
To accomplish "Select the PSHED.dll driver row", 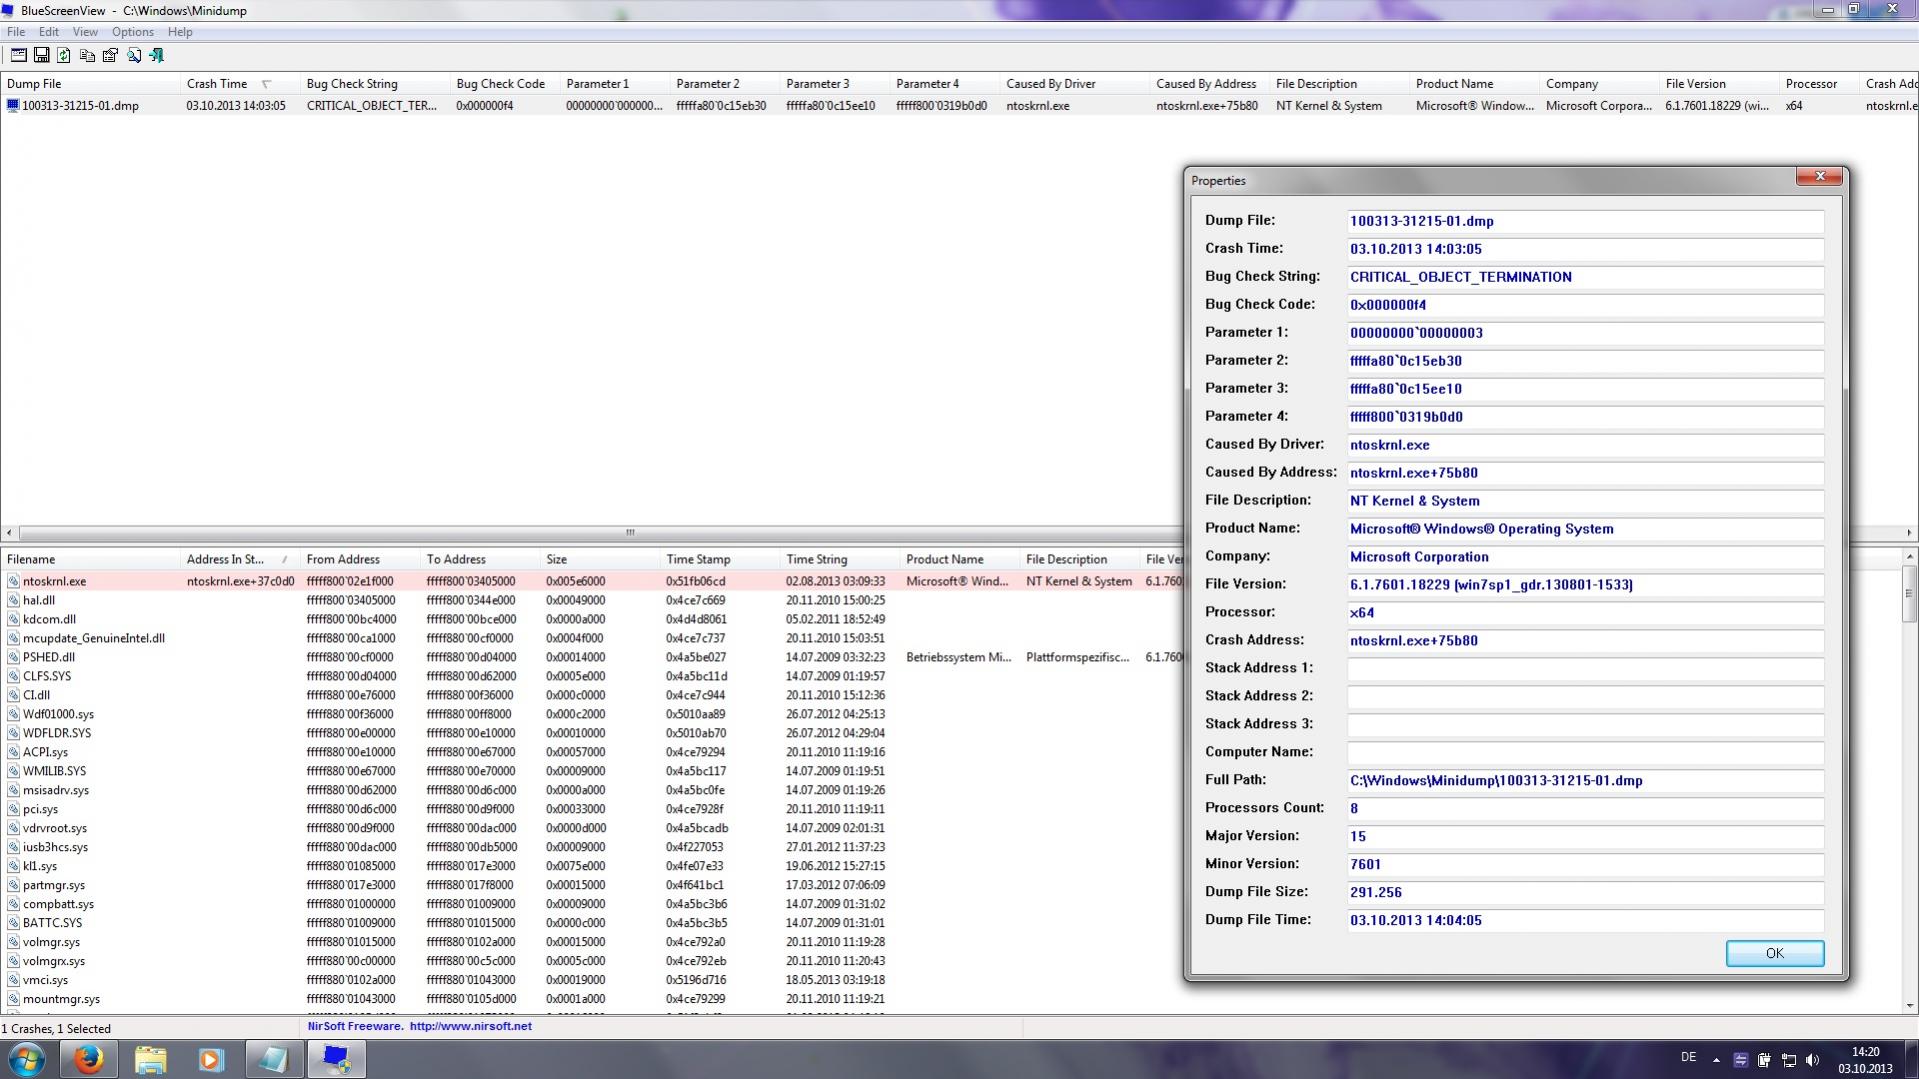I will [x=593, y=657].
